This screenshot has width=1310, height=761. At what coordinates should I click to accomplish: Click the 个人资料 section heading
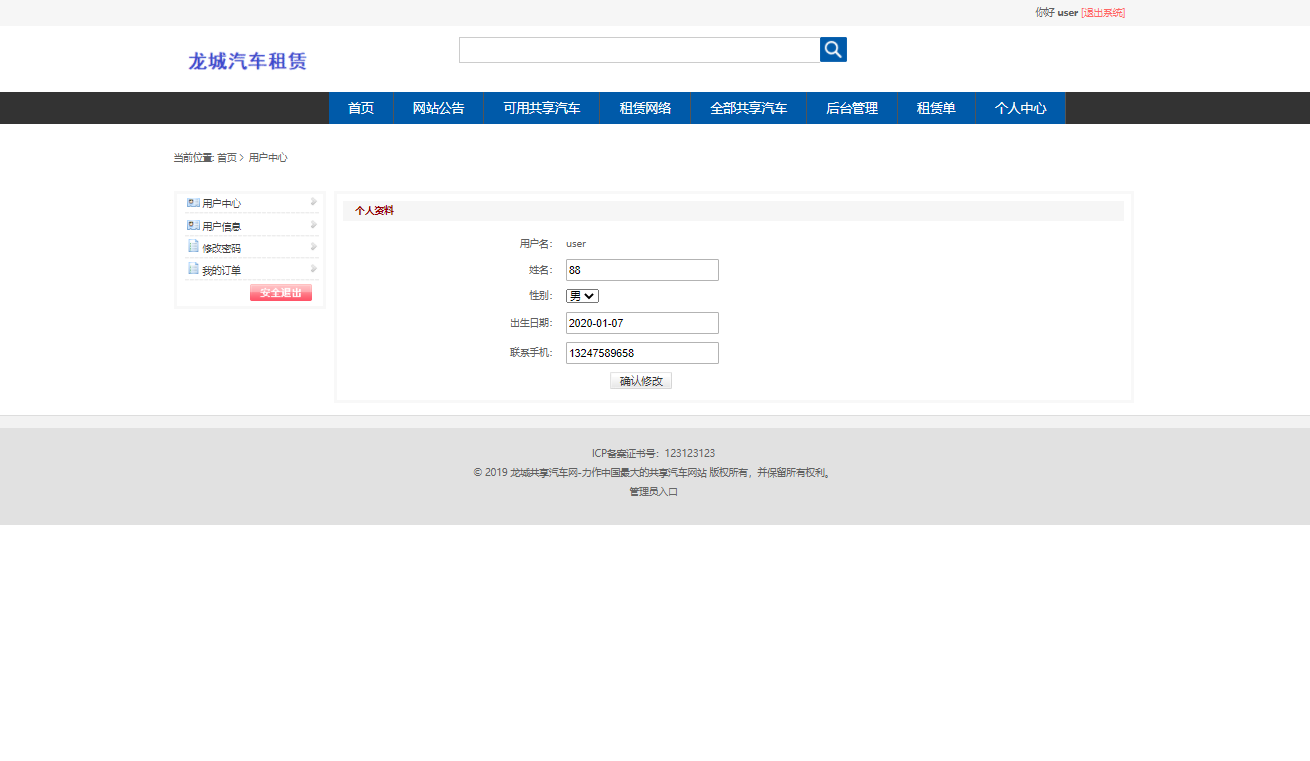click(x=374, y=211)
